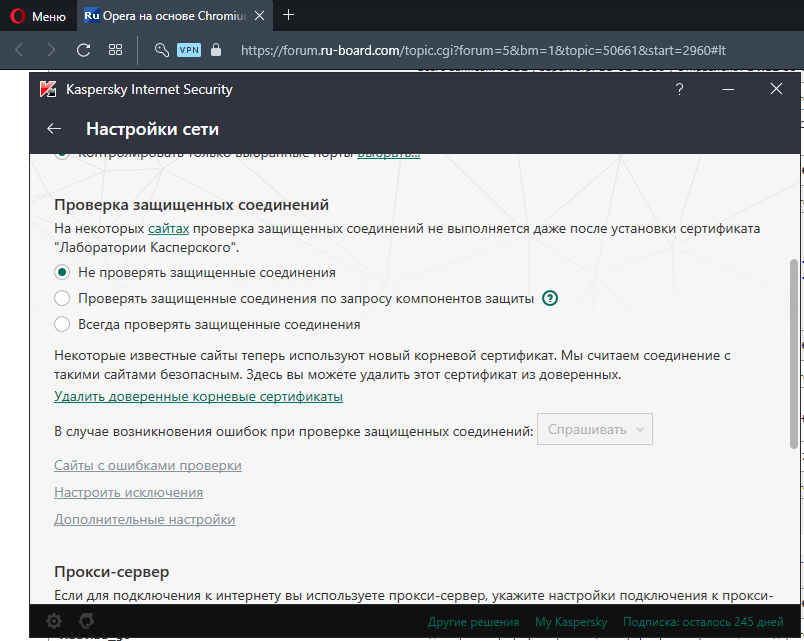Open Kaspersky help question mark
The image size is (804, 641).
(x=679, y=89)
